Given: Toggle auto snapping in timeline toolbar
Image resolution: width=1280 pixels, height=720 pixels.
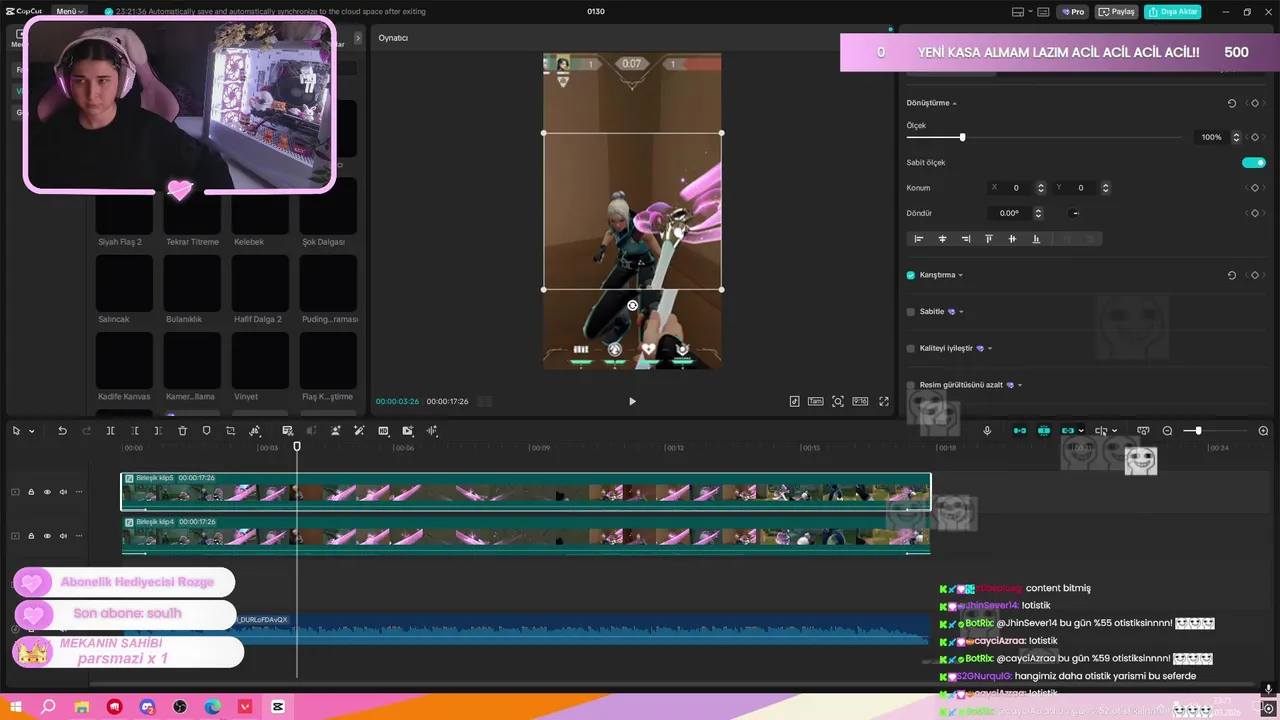Looking at the screenshot, I should click(x=1044, y=431).
